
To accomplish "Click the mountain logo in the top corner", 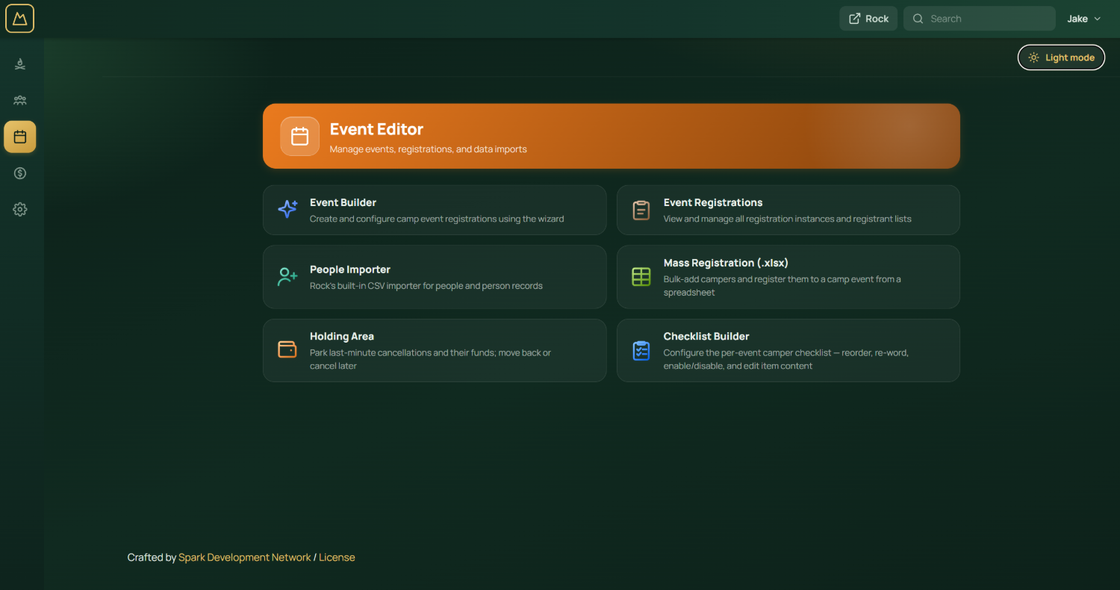I will coord(19,19).
